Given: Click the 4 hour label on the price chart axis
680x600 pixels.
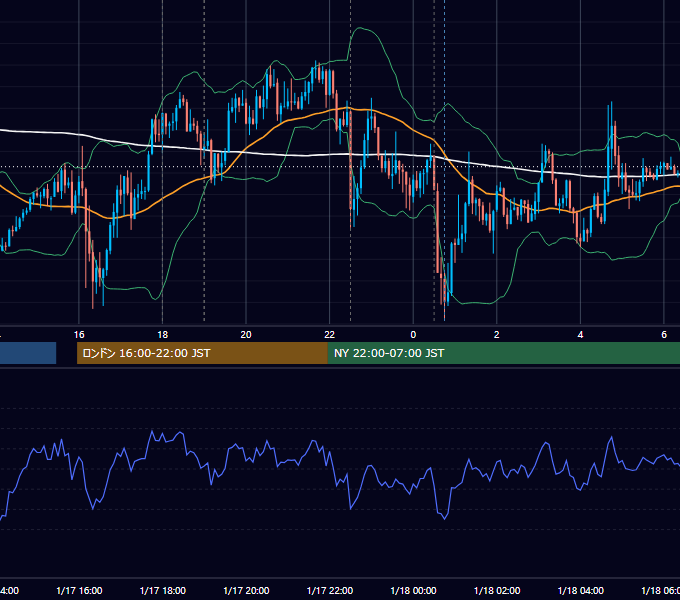Looking at the screenshot, I should [x=580, y=335].
